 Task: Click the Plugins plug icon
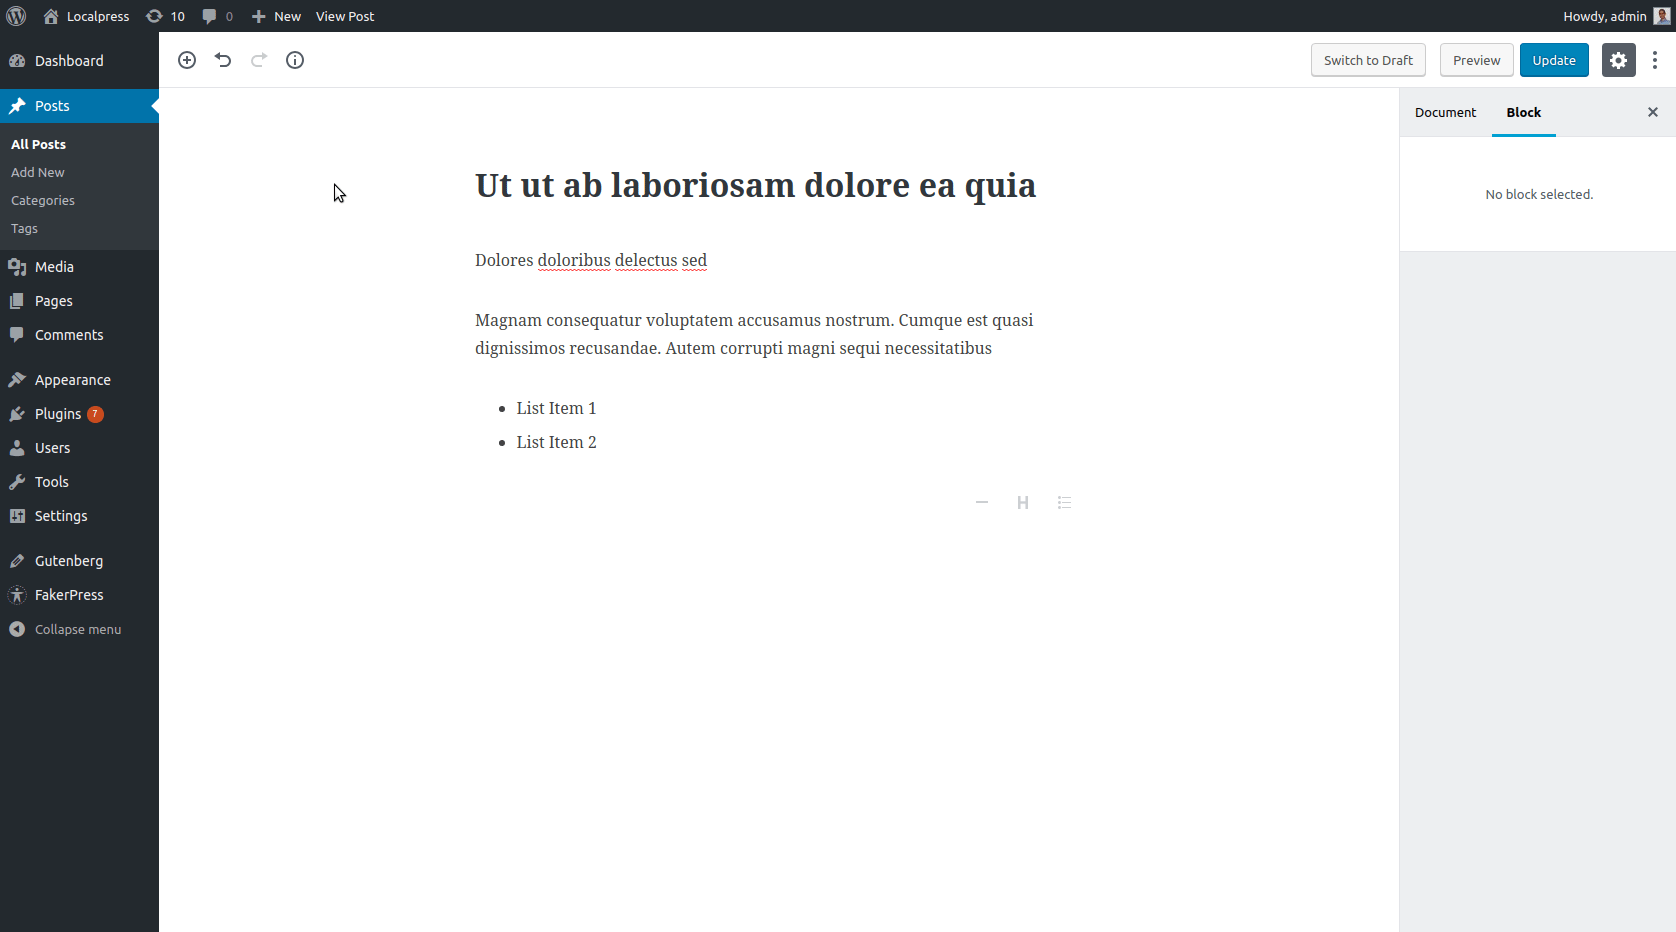click(17, 414)
